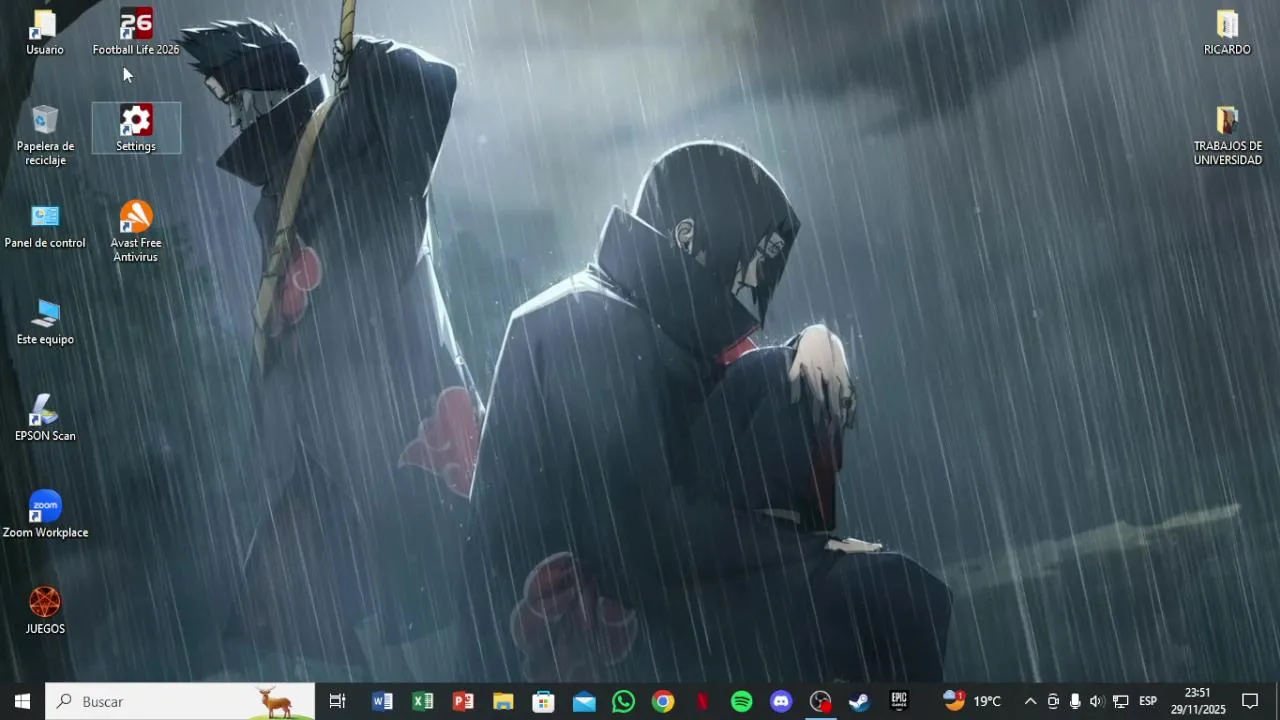Switch the ESP input language
Viewport: 1280px width, 720px height.
[1148, 701]
